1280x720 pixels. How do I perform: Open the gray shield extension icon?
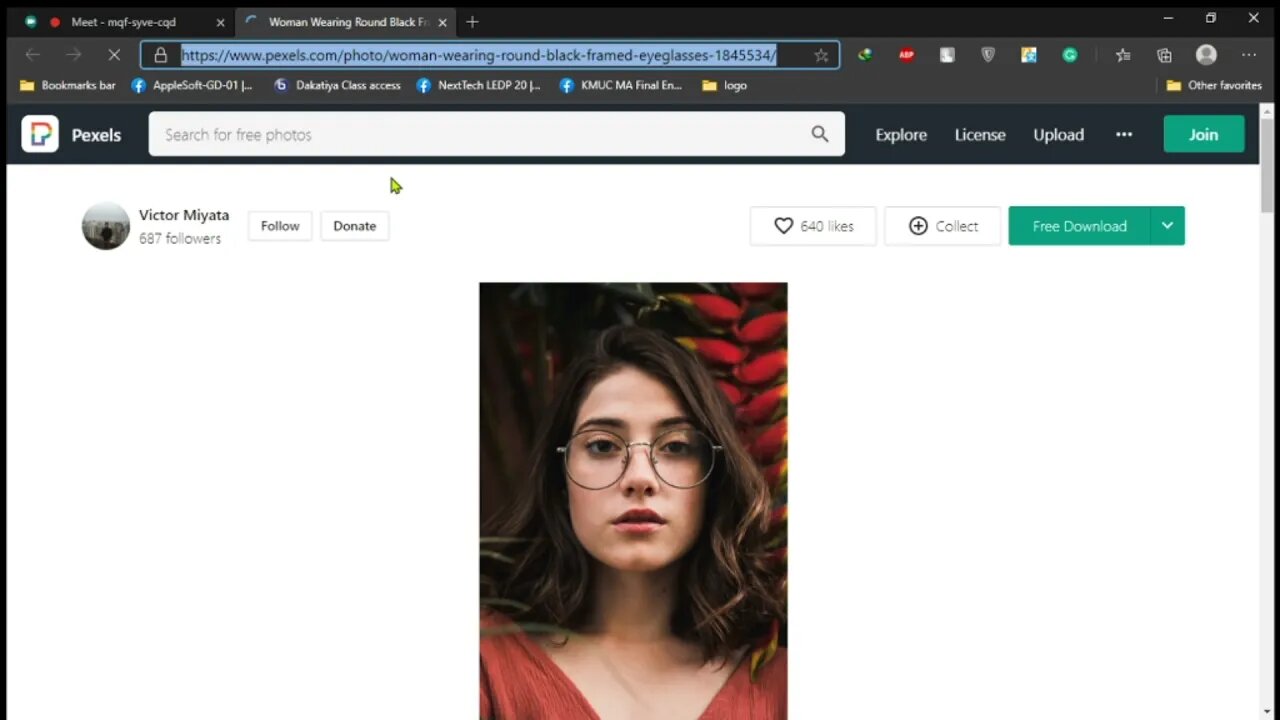click(988, 55)
